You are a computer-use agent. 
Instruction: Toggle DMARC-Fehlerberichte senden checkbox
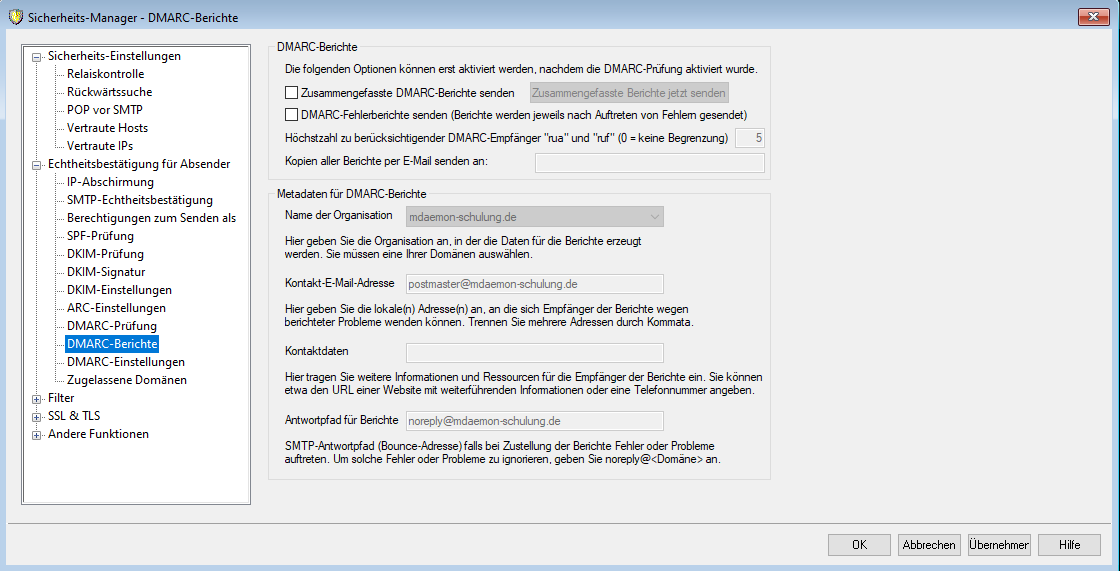point(292,115)
